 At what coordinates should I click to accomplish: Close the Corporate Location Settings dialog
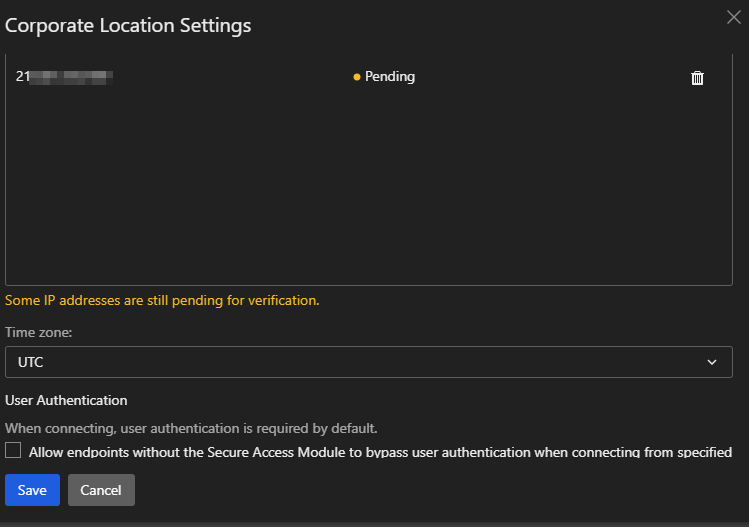(733, 16)
